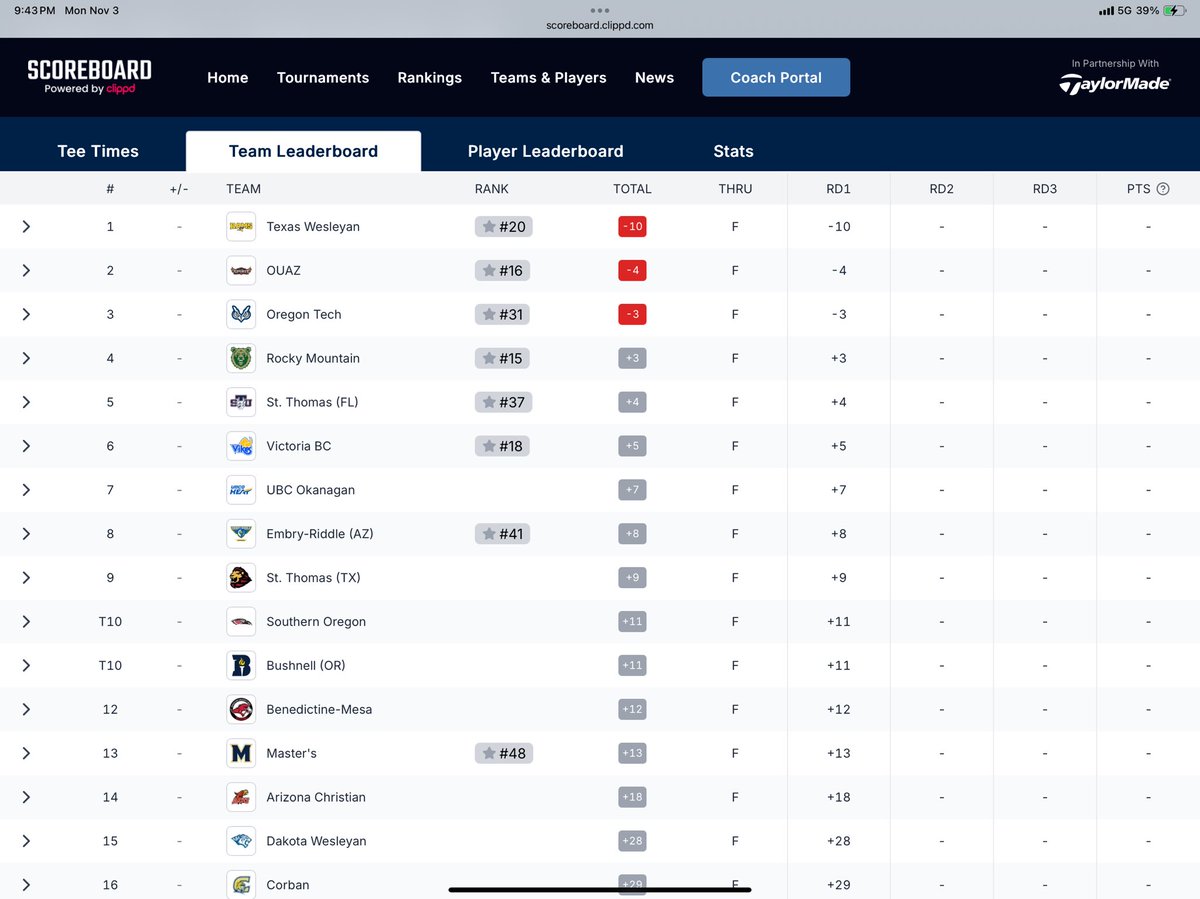Open the Dakota Wesleyan team name link
1200x899 pixels.
[x=317, y=842]
